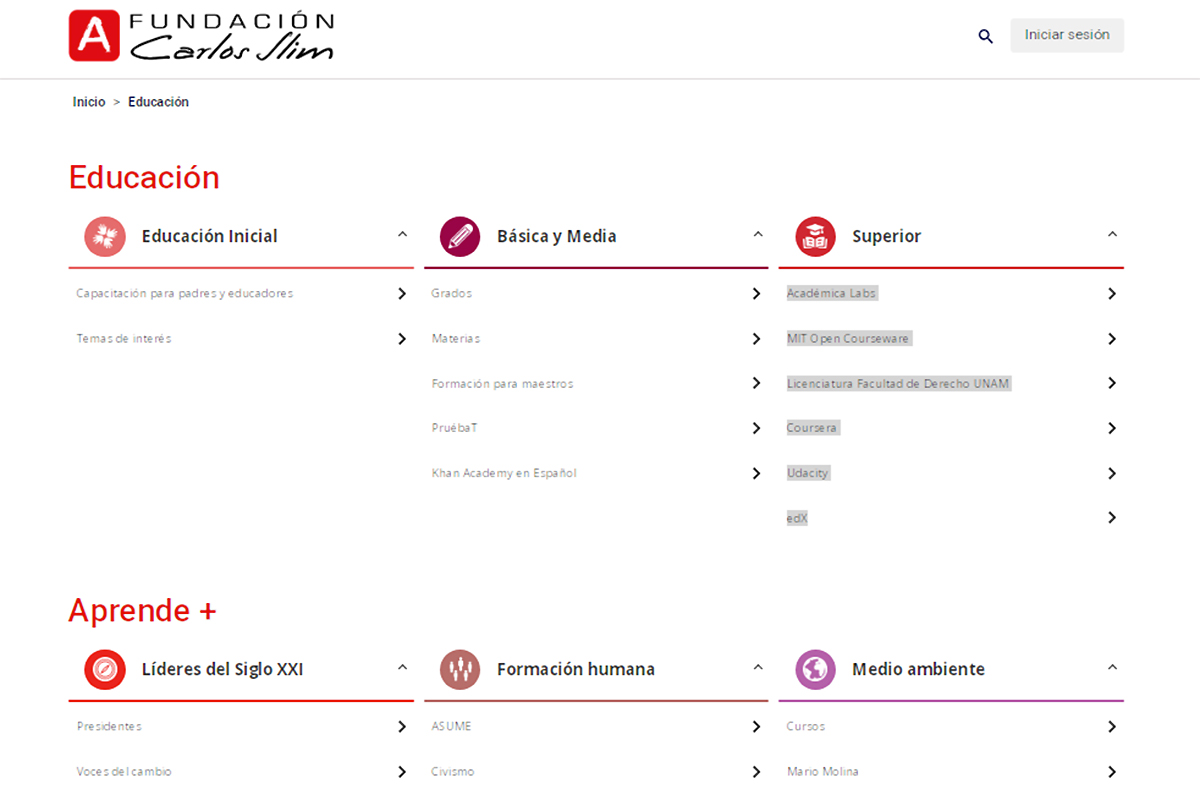Screen dimensions: 1200x800
Task: Collapse the Superior section chevron
Action: (1112, 235)
